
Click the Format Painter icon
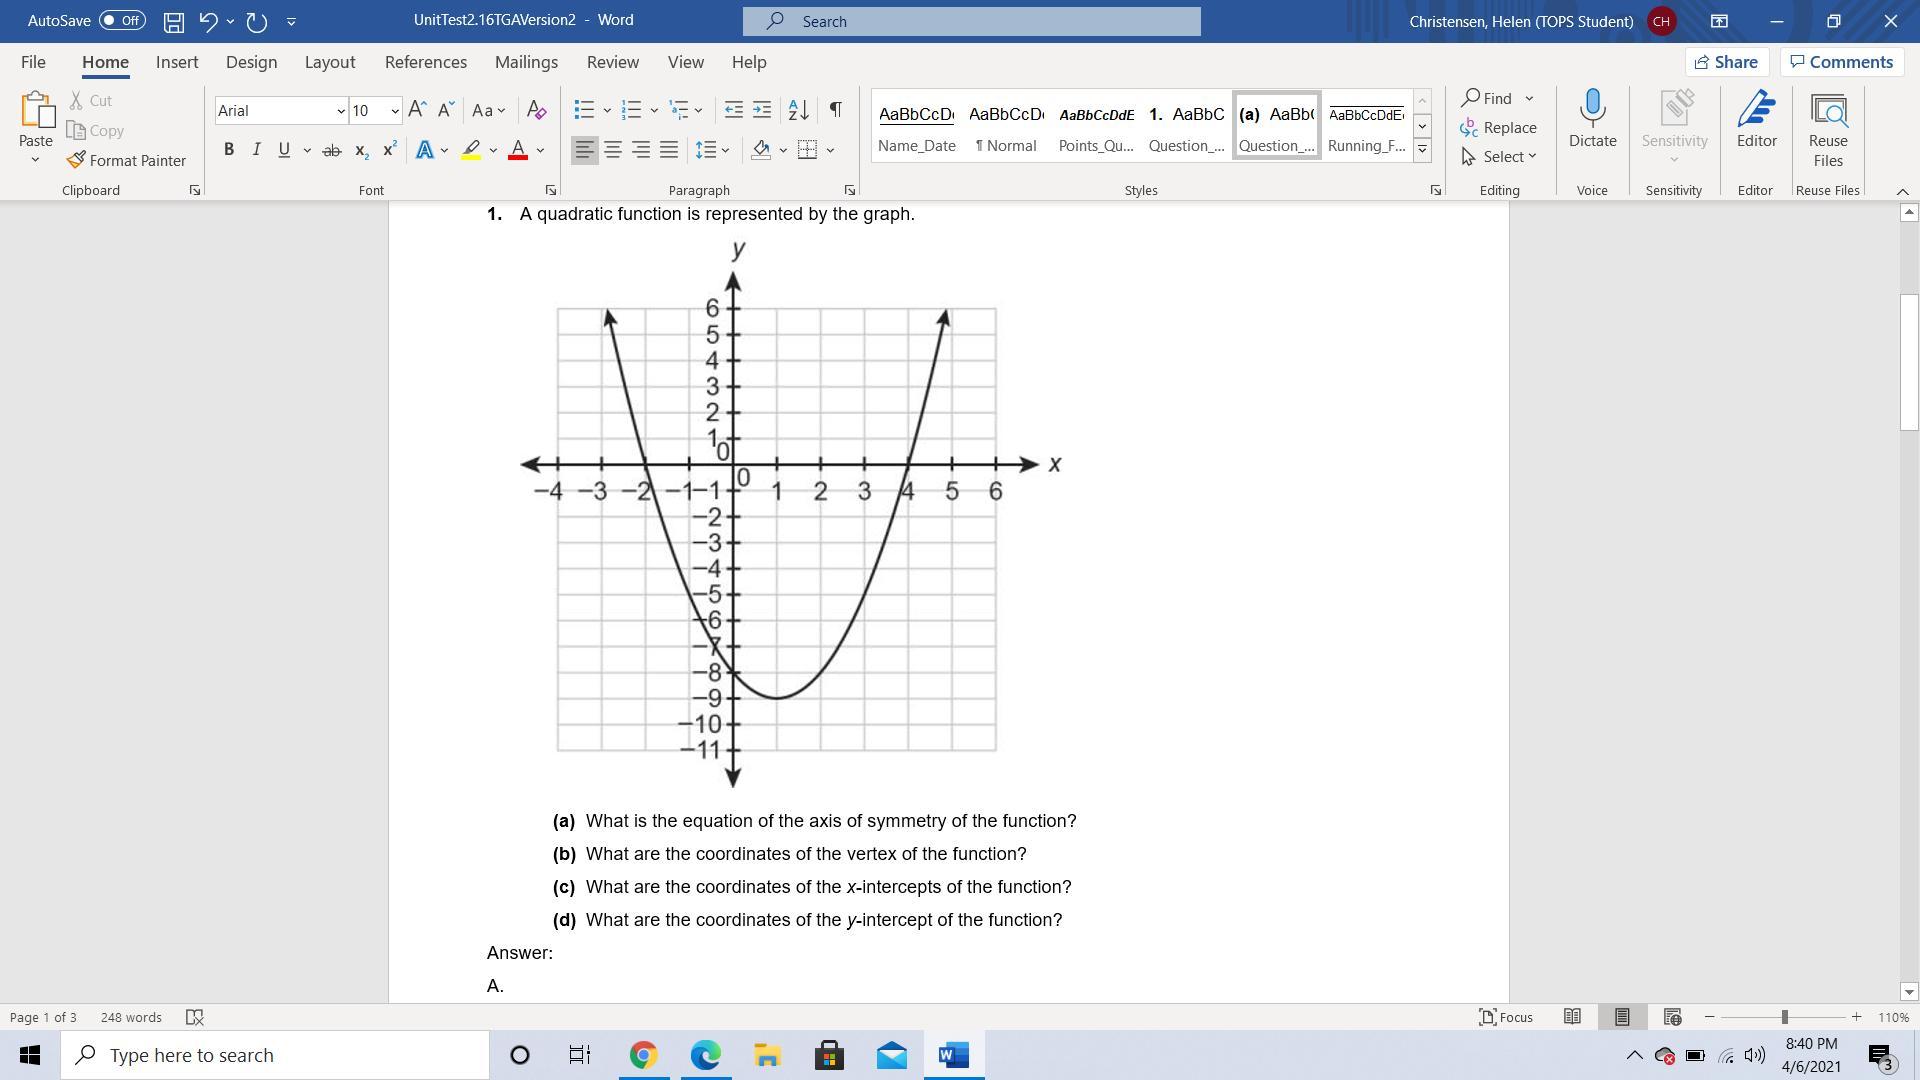coord(76,160)
